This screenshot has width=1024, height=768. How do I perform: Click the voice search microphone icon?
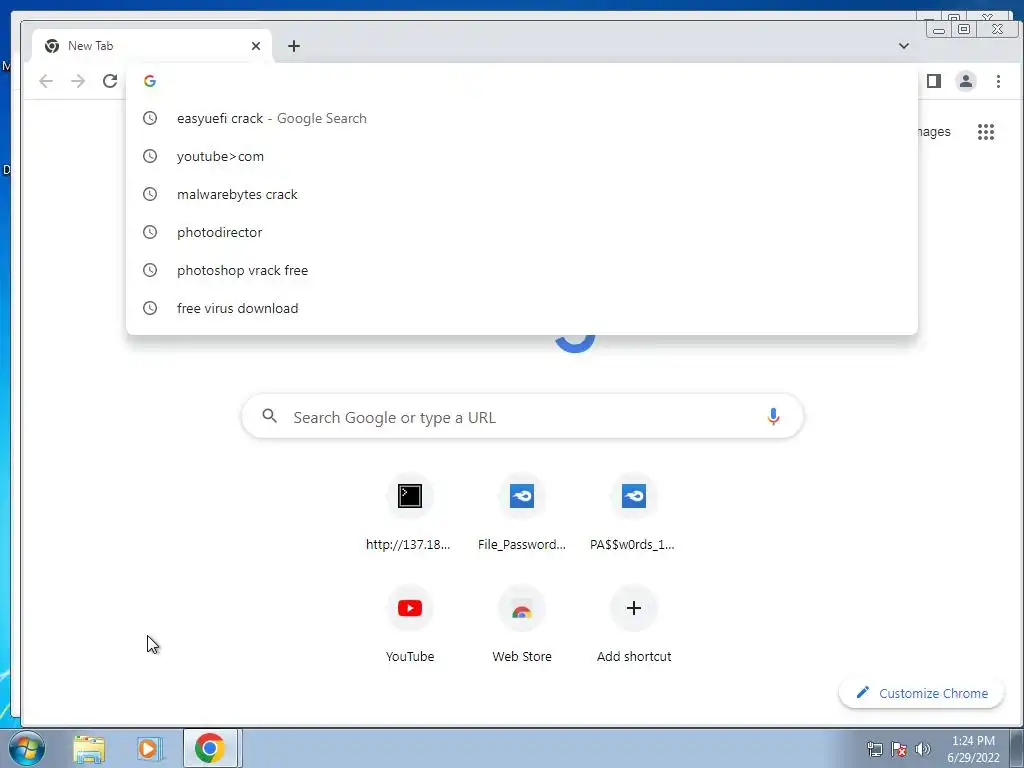773,417
